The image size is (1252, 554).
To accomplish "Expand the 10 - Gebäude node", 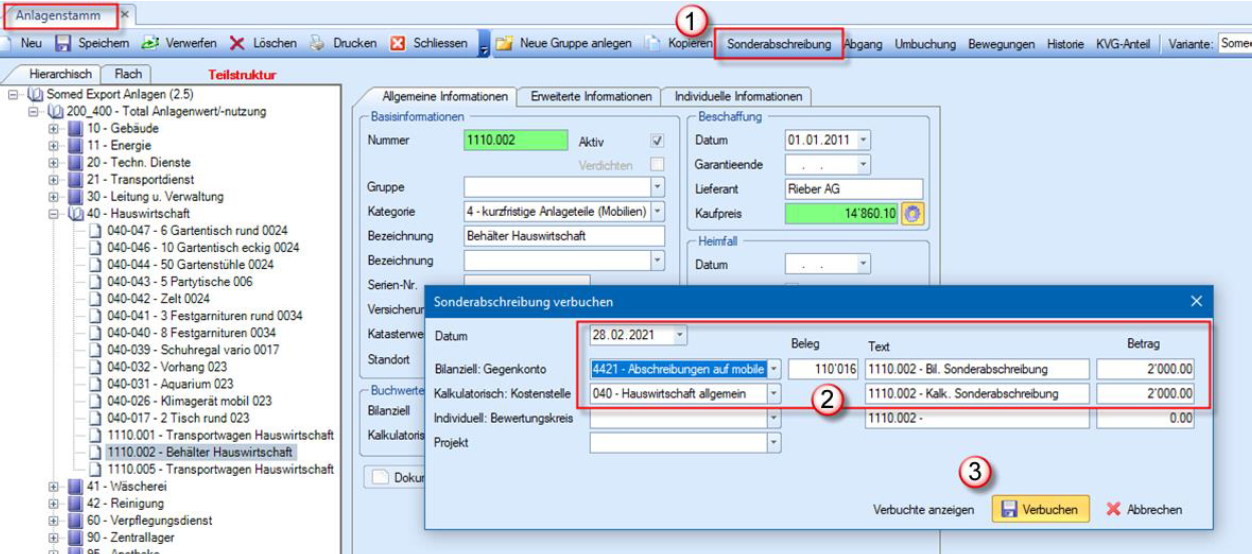I will (x=54, y=129).
